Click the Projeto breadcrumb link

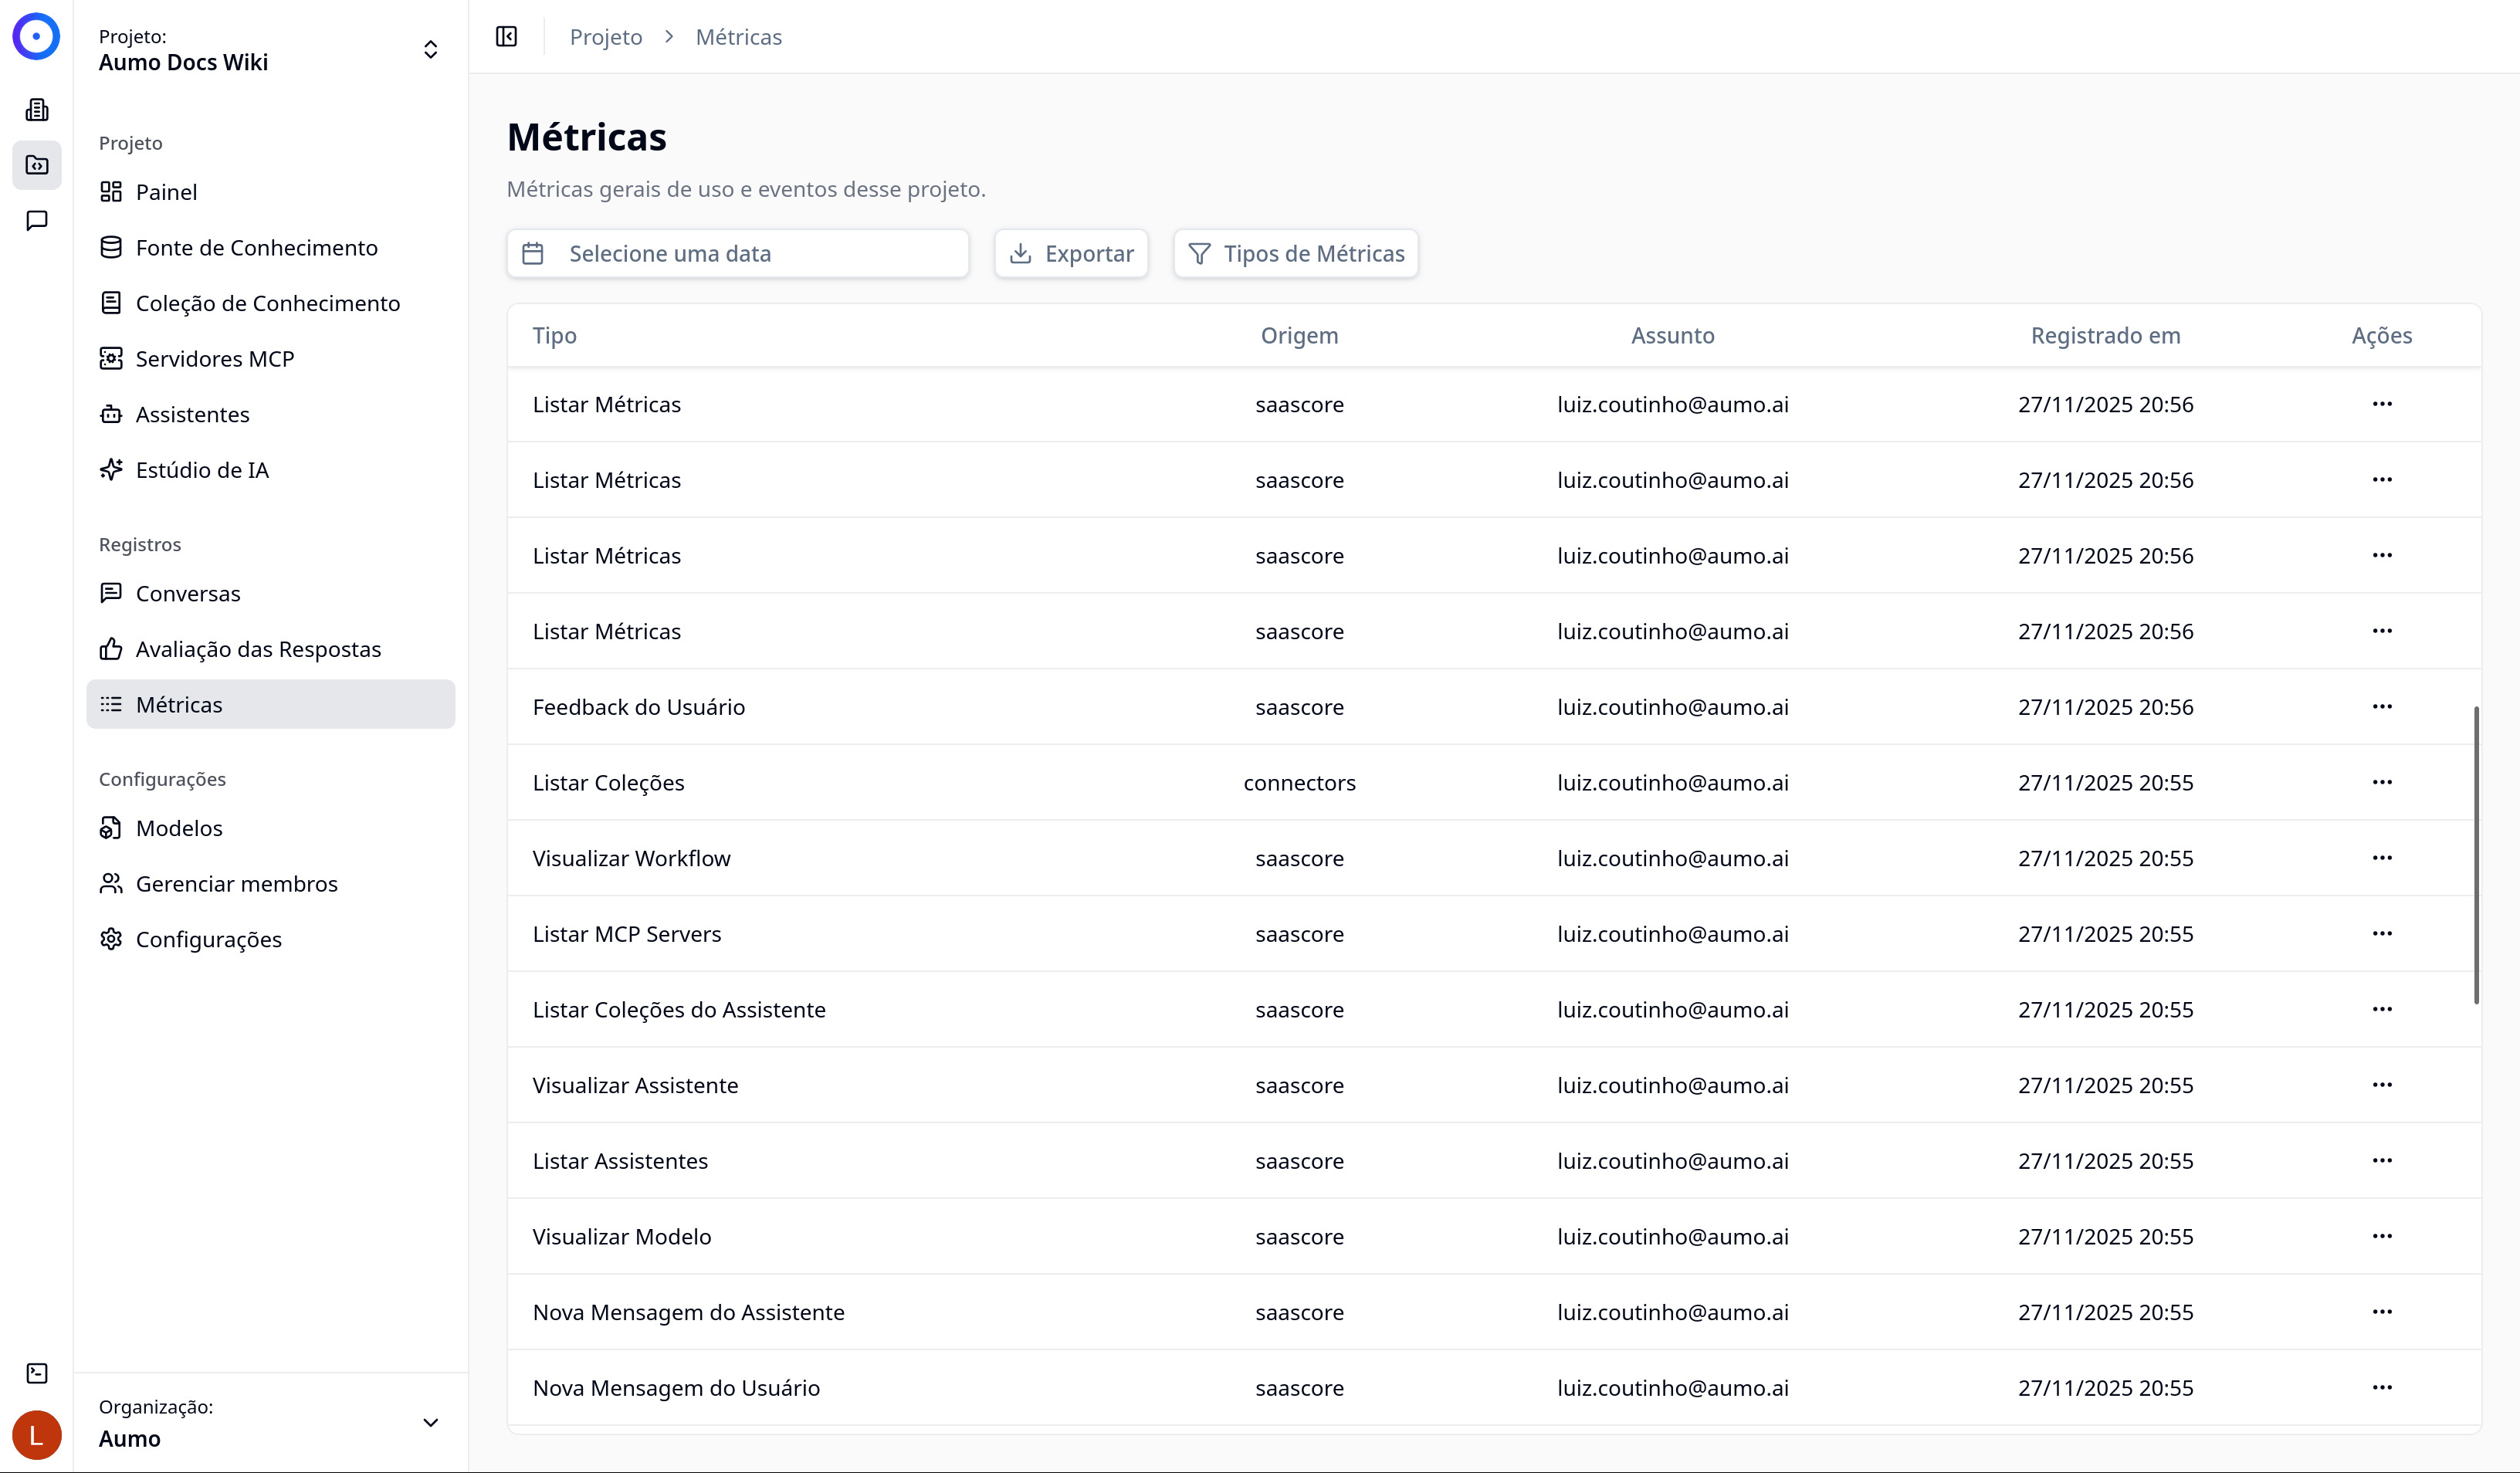[605, 36]
